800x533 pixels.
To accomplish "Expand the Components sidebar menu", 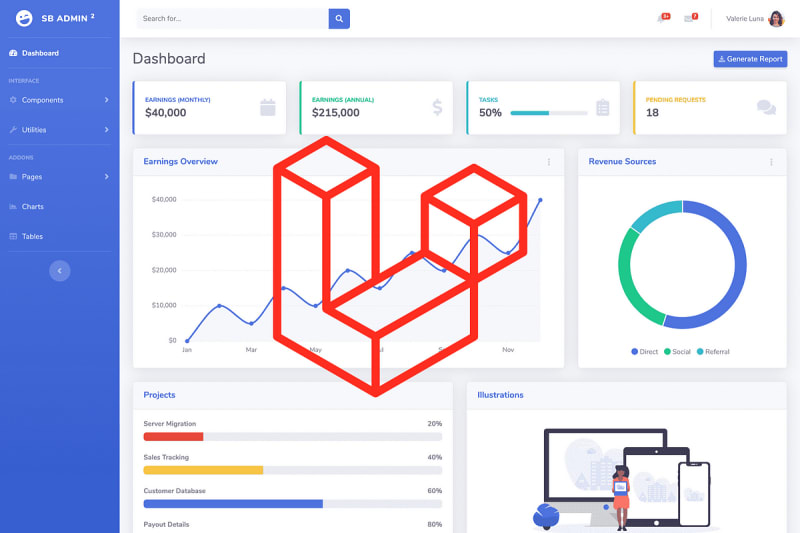I will pos(58,100).
